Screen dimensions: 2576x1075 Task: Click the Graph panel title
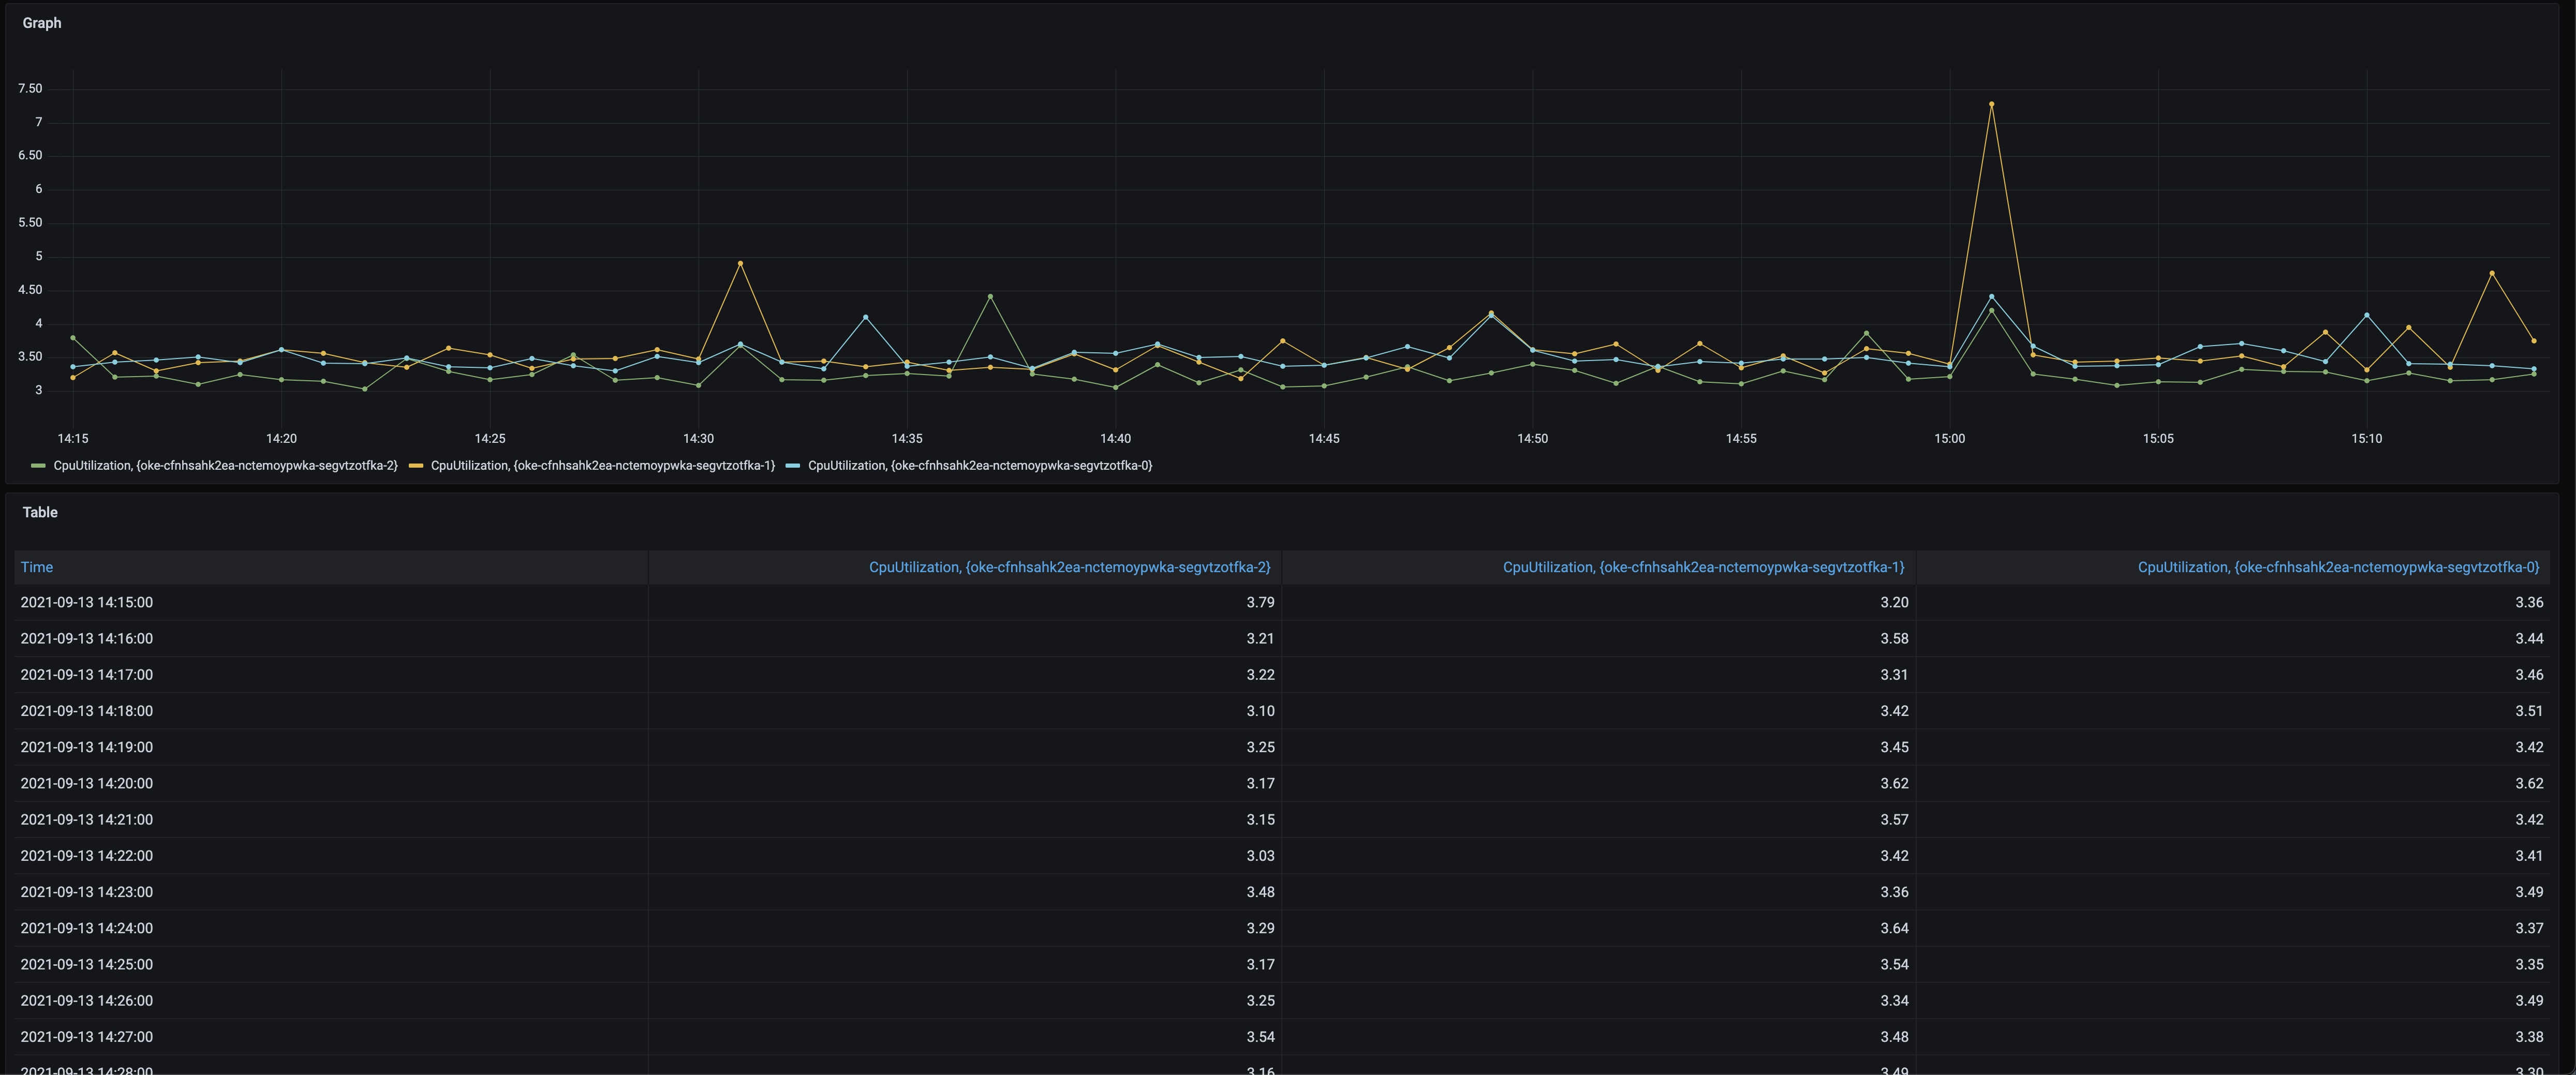click(42, 23)
